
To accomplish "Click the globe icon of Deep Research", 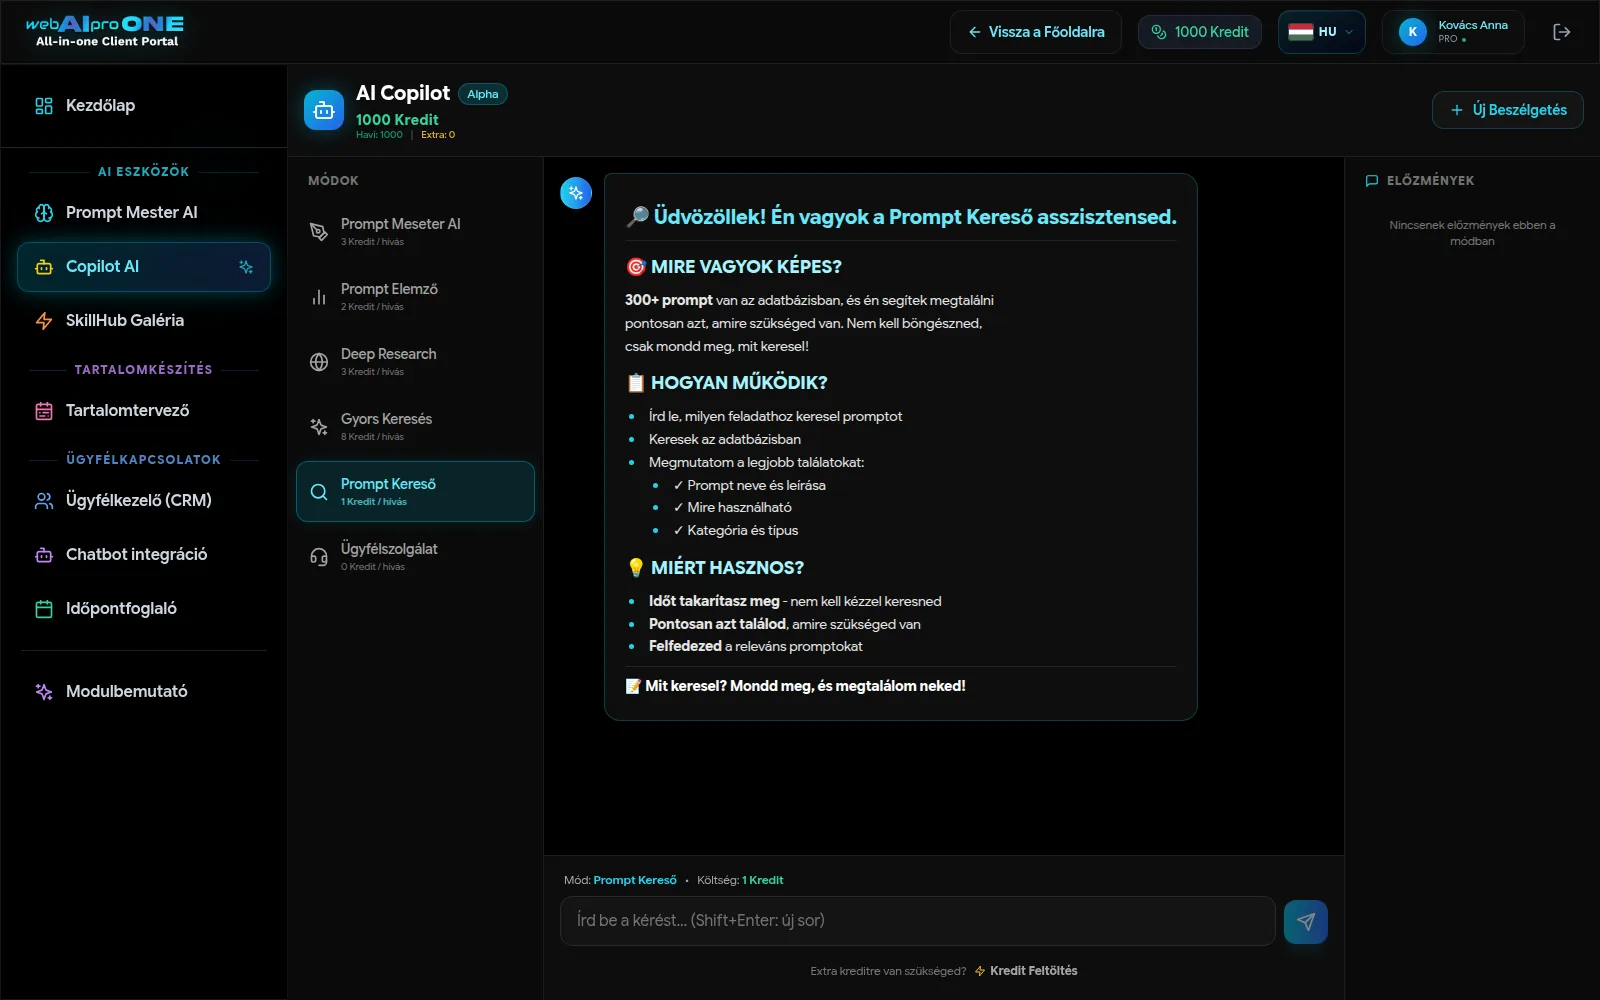I will pyautogui.click(x=319, y=362).
